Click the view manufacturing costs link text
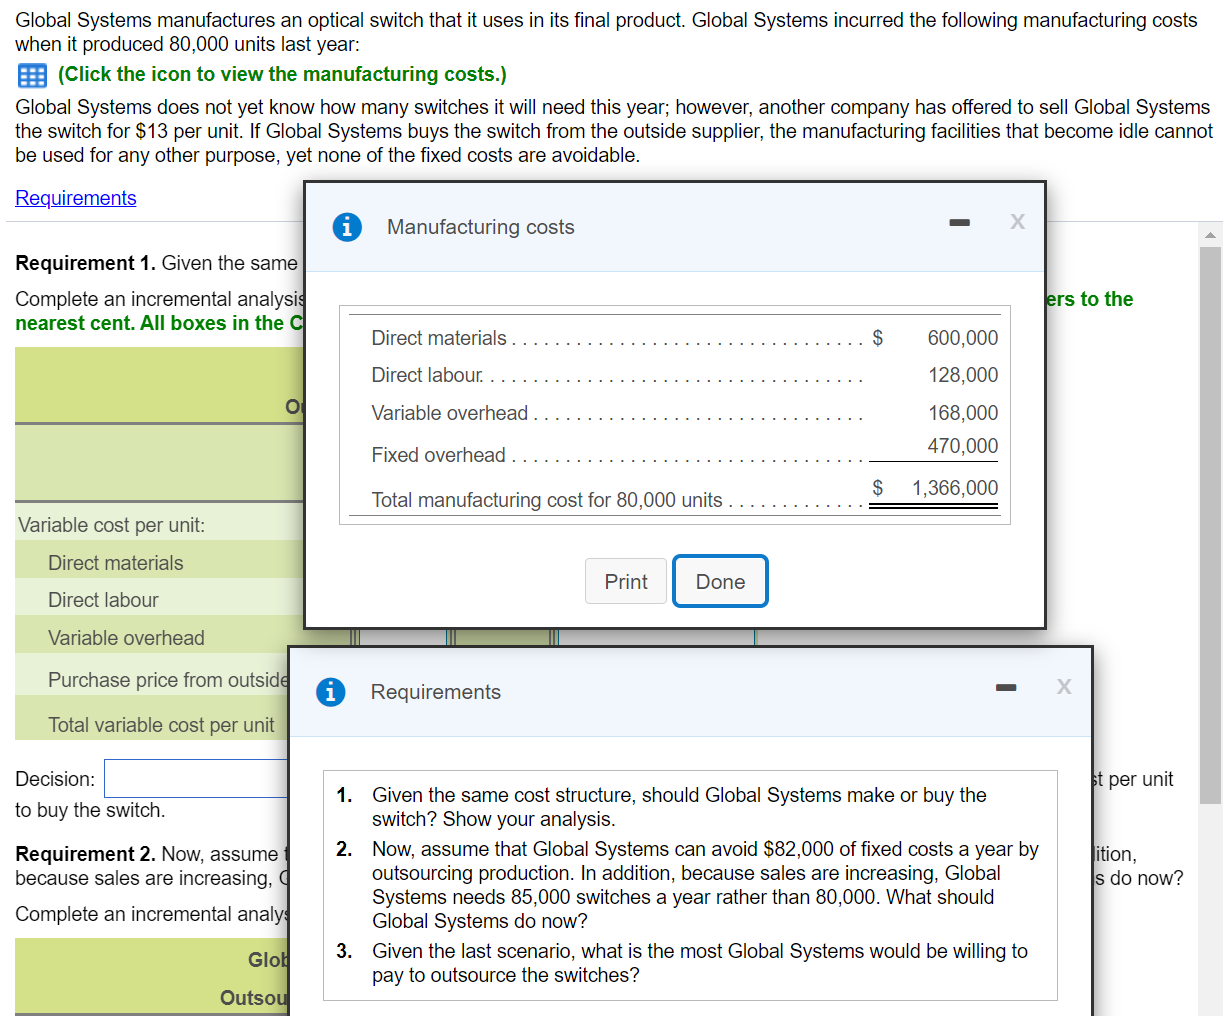 [282, 74]
